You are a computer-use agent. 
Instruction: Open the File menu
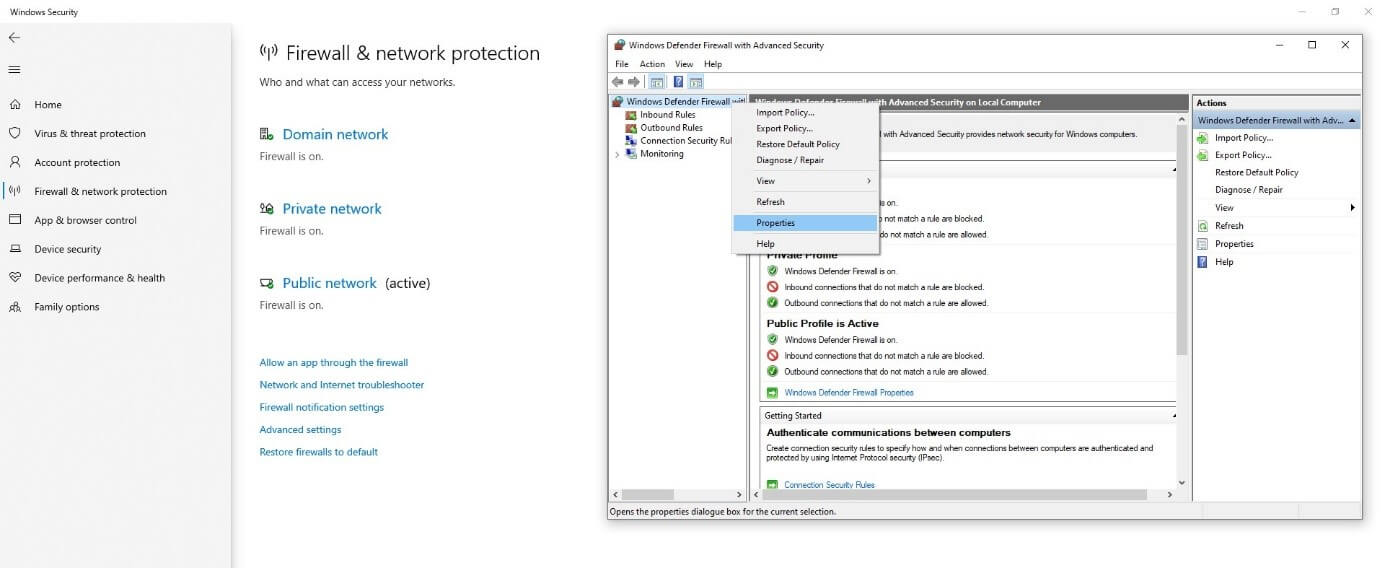(x=622, y=64)
